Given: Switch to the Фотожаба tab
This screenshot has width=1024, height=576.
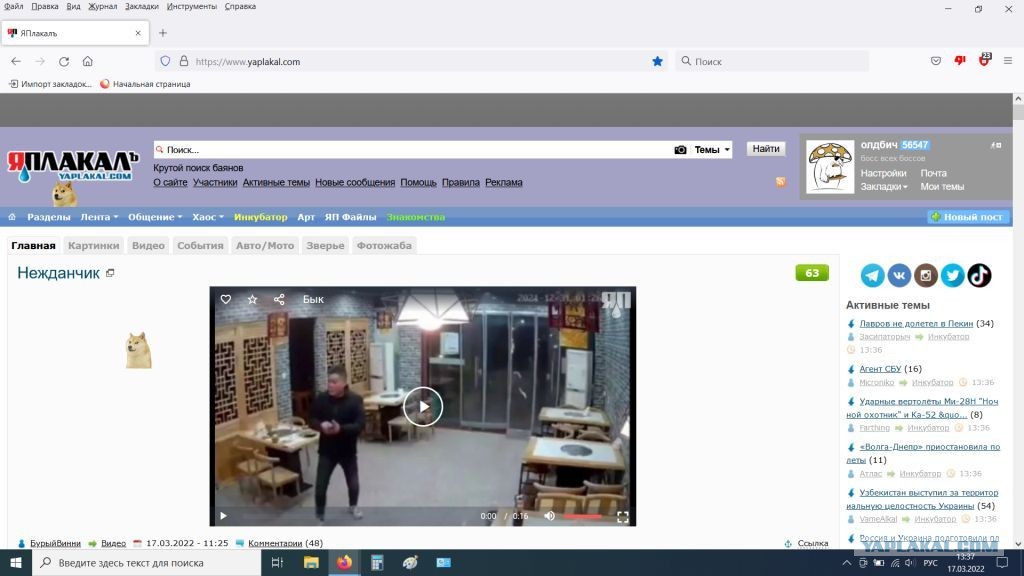Looking at the screenshot, I should (x=384, y=246).
